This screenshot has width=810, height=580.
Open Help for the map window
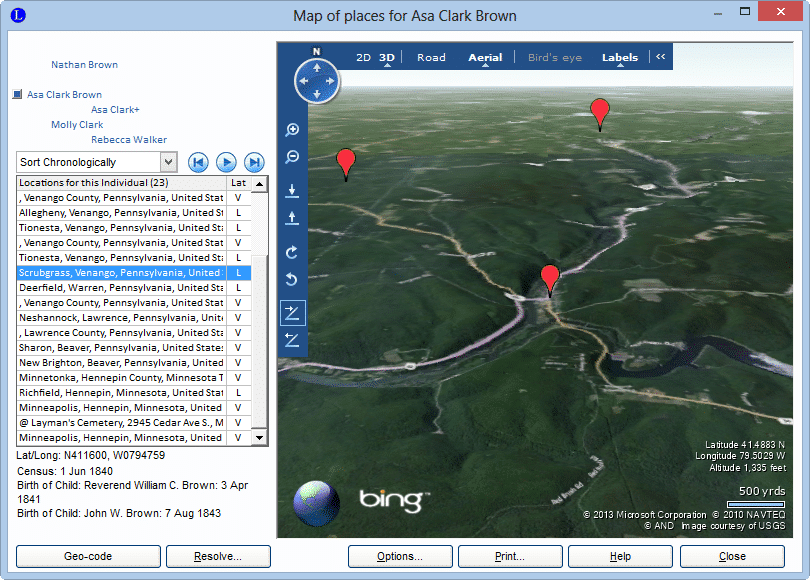(x=620, y=556)
